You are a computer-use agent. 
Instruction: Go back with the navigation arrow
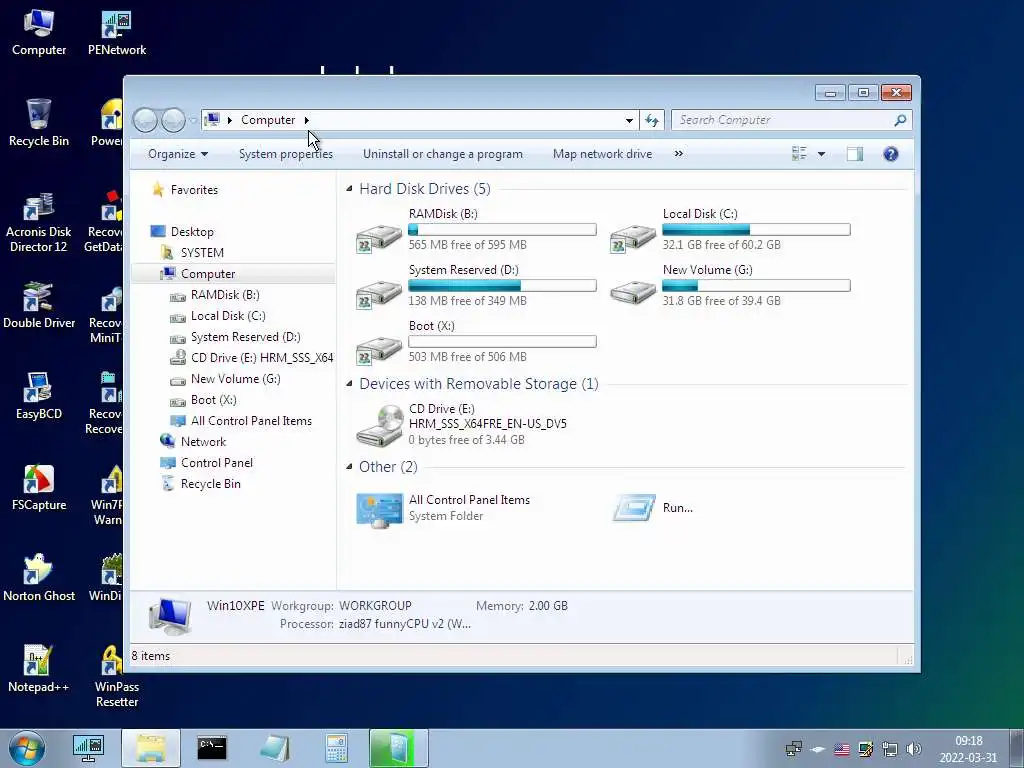(x=145, y=120)
